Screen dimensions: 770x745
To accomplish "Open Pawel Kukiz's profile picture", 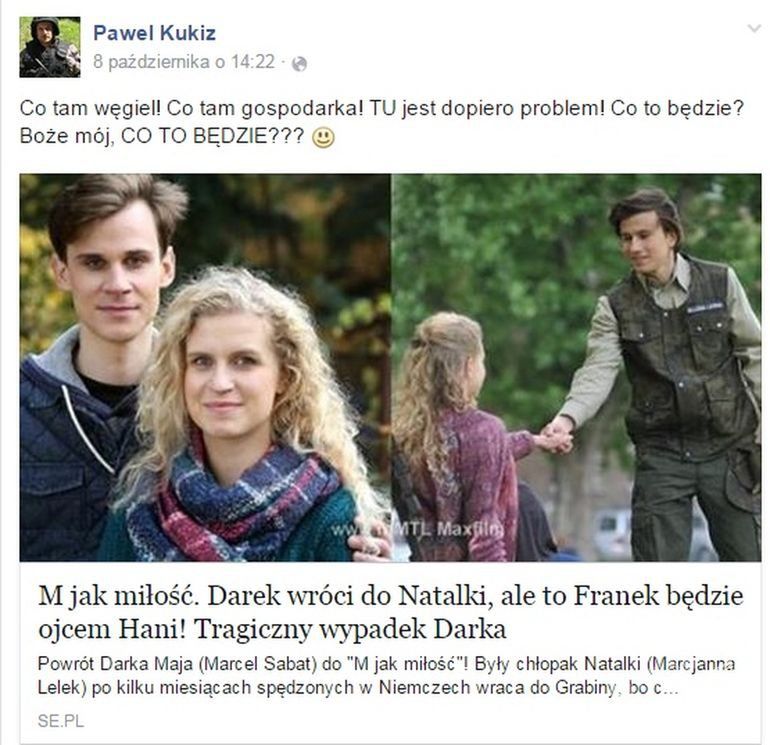I will (50, 47).
